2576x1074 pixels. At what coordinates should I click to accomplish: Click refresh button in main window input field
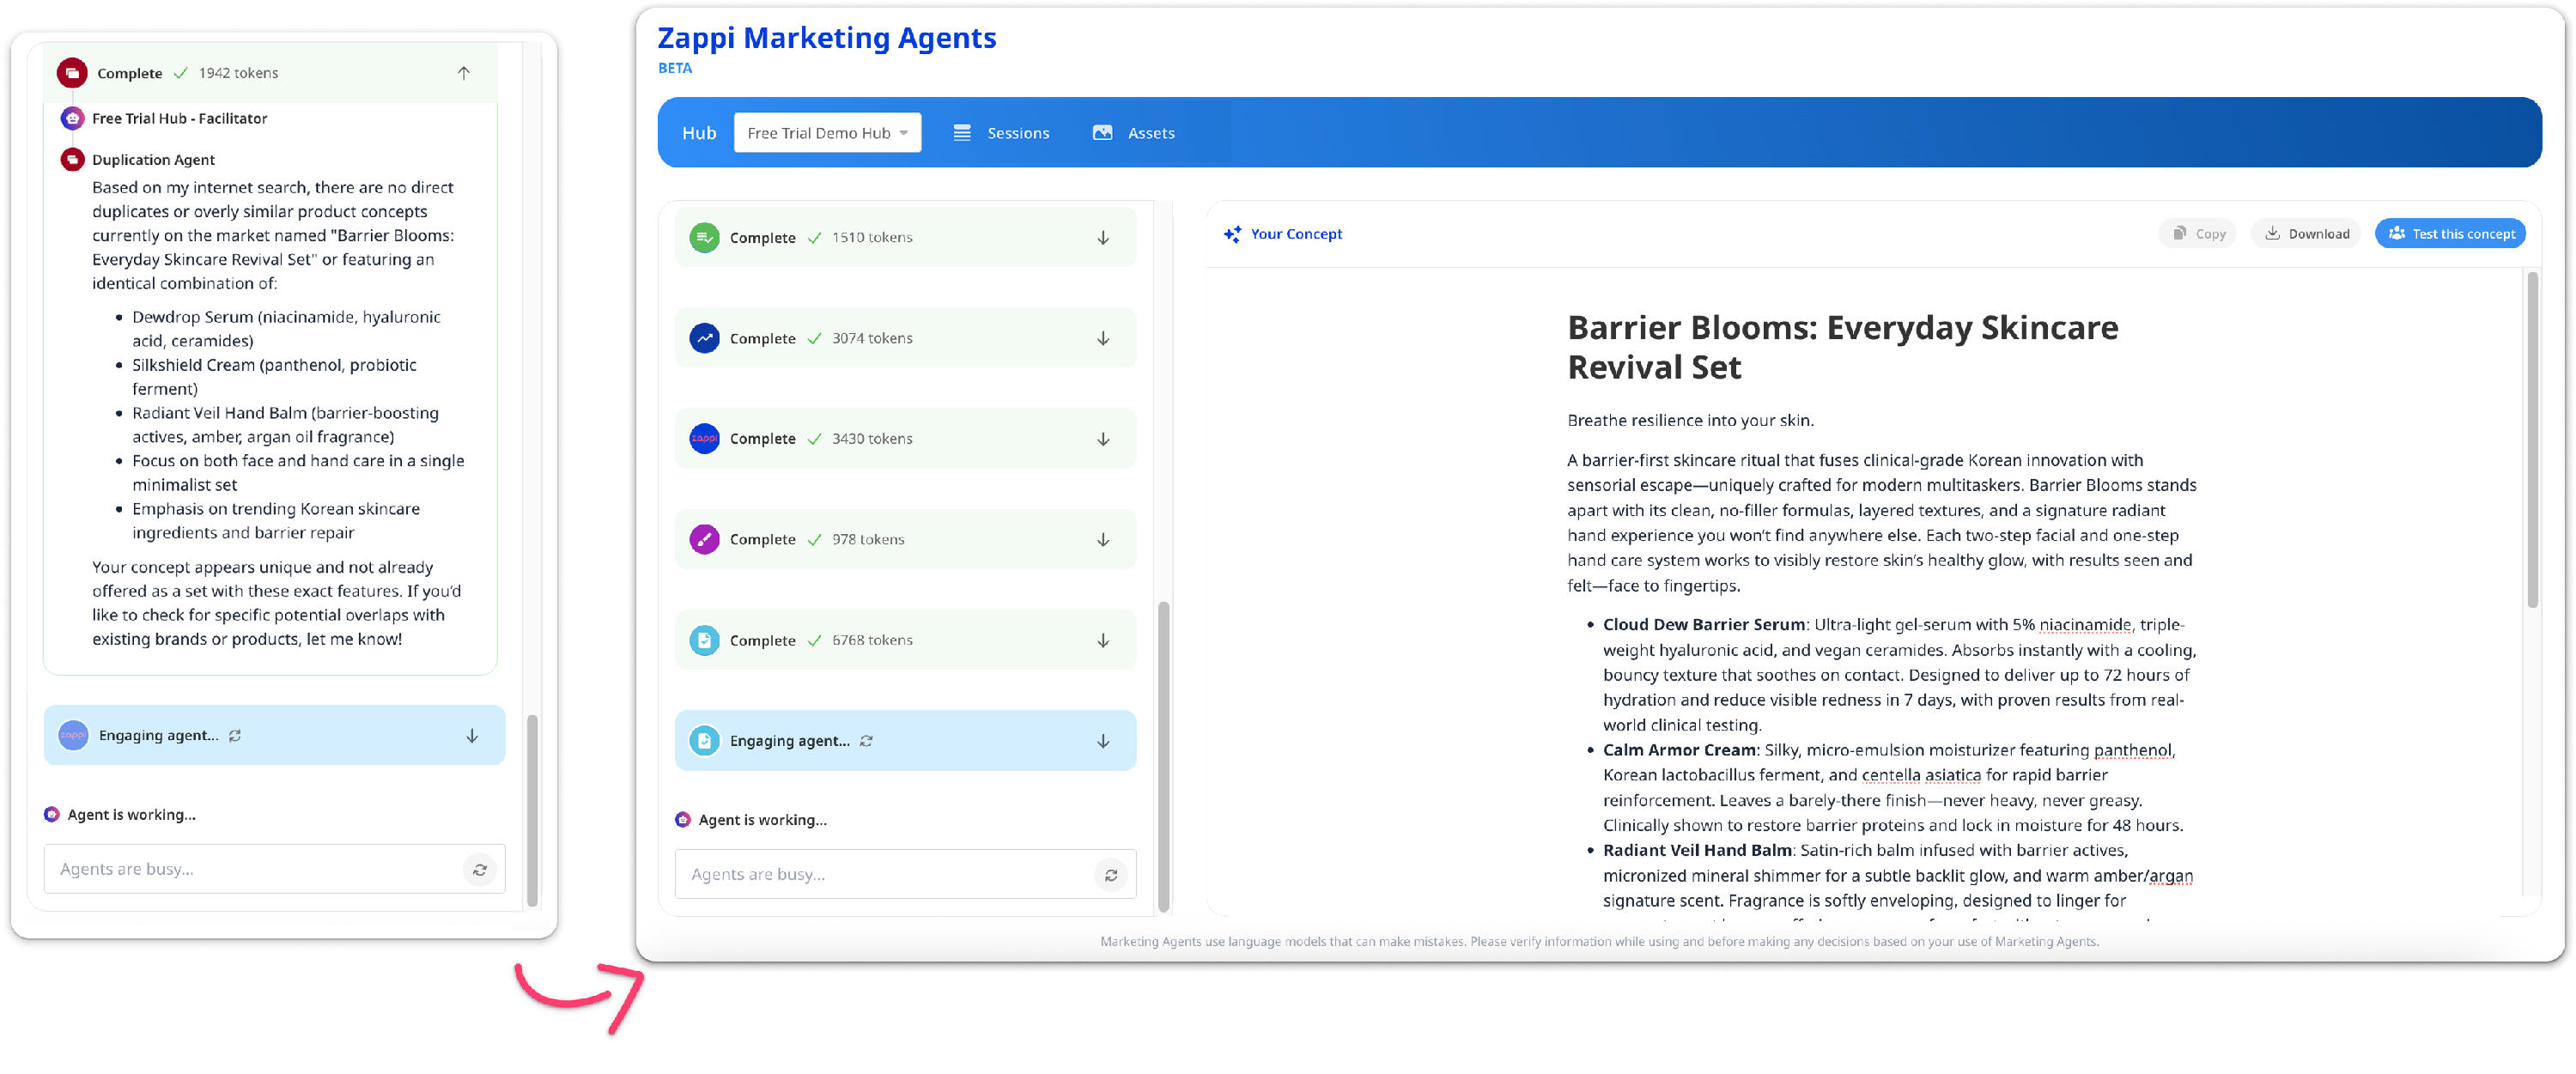tap(1111, 874)
